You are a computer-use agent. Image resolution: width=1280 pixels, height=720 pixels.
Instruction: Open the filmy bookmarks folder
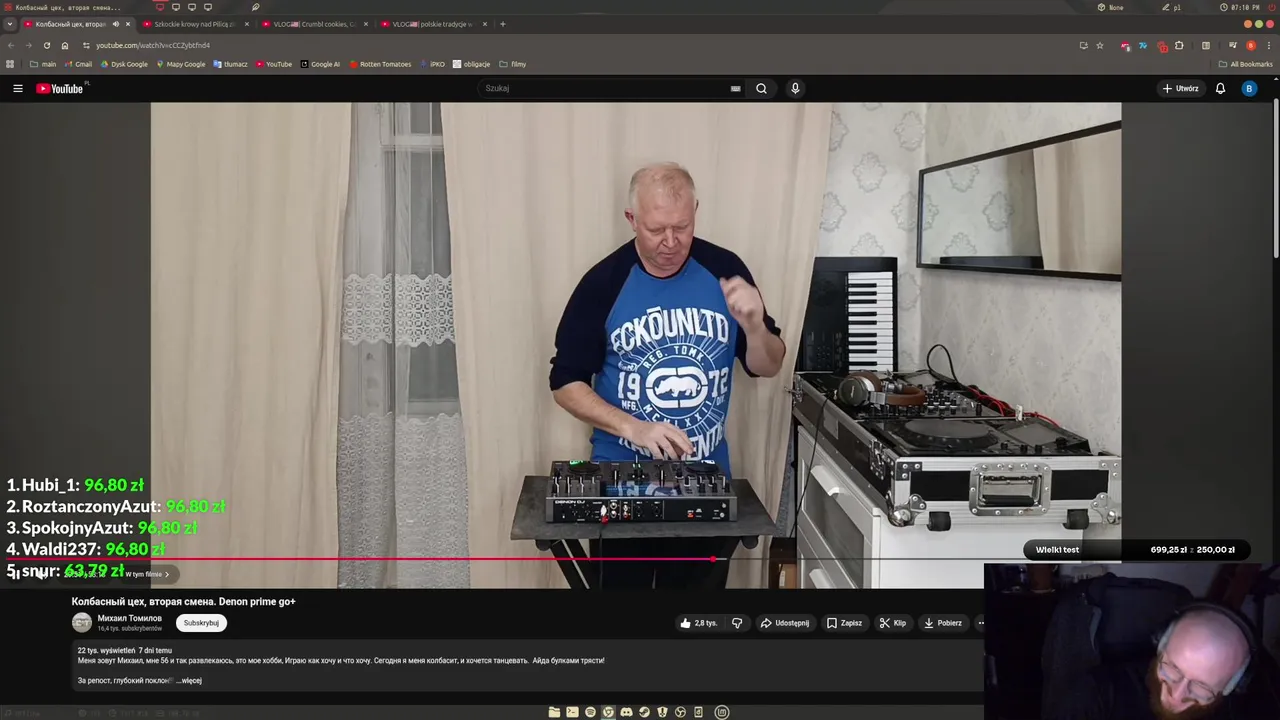(513, 64)
